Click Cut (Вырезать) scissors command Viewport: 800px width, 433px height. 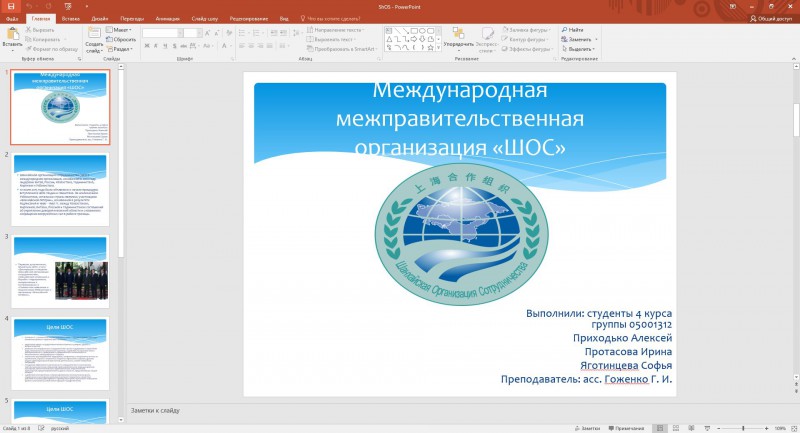[x=40, y=30]
